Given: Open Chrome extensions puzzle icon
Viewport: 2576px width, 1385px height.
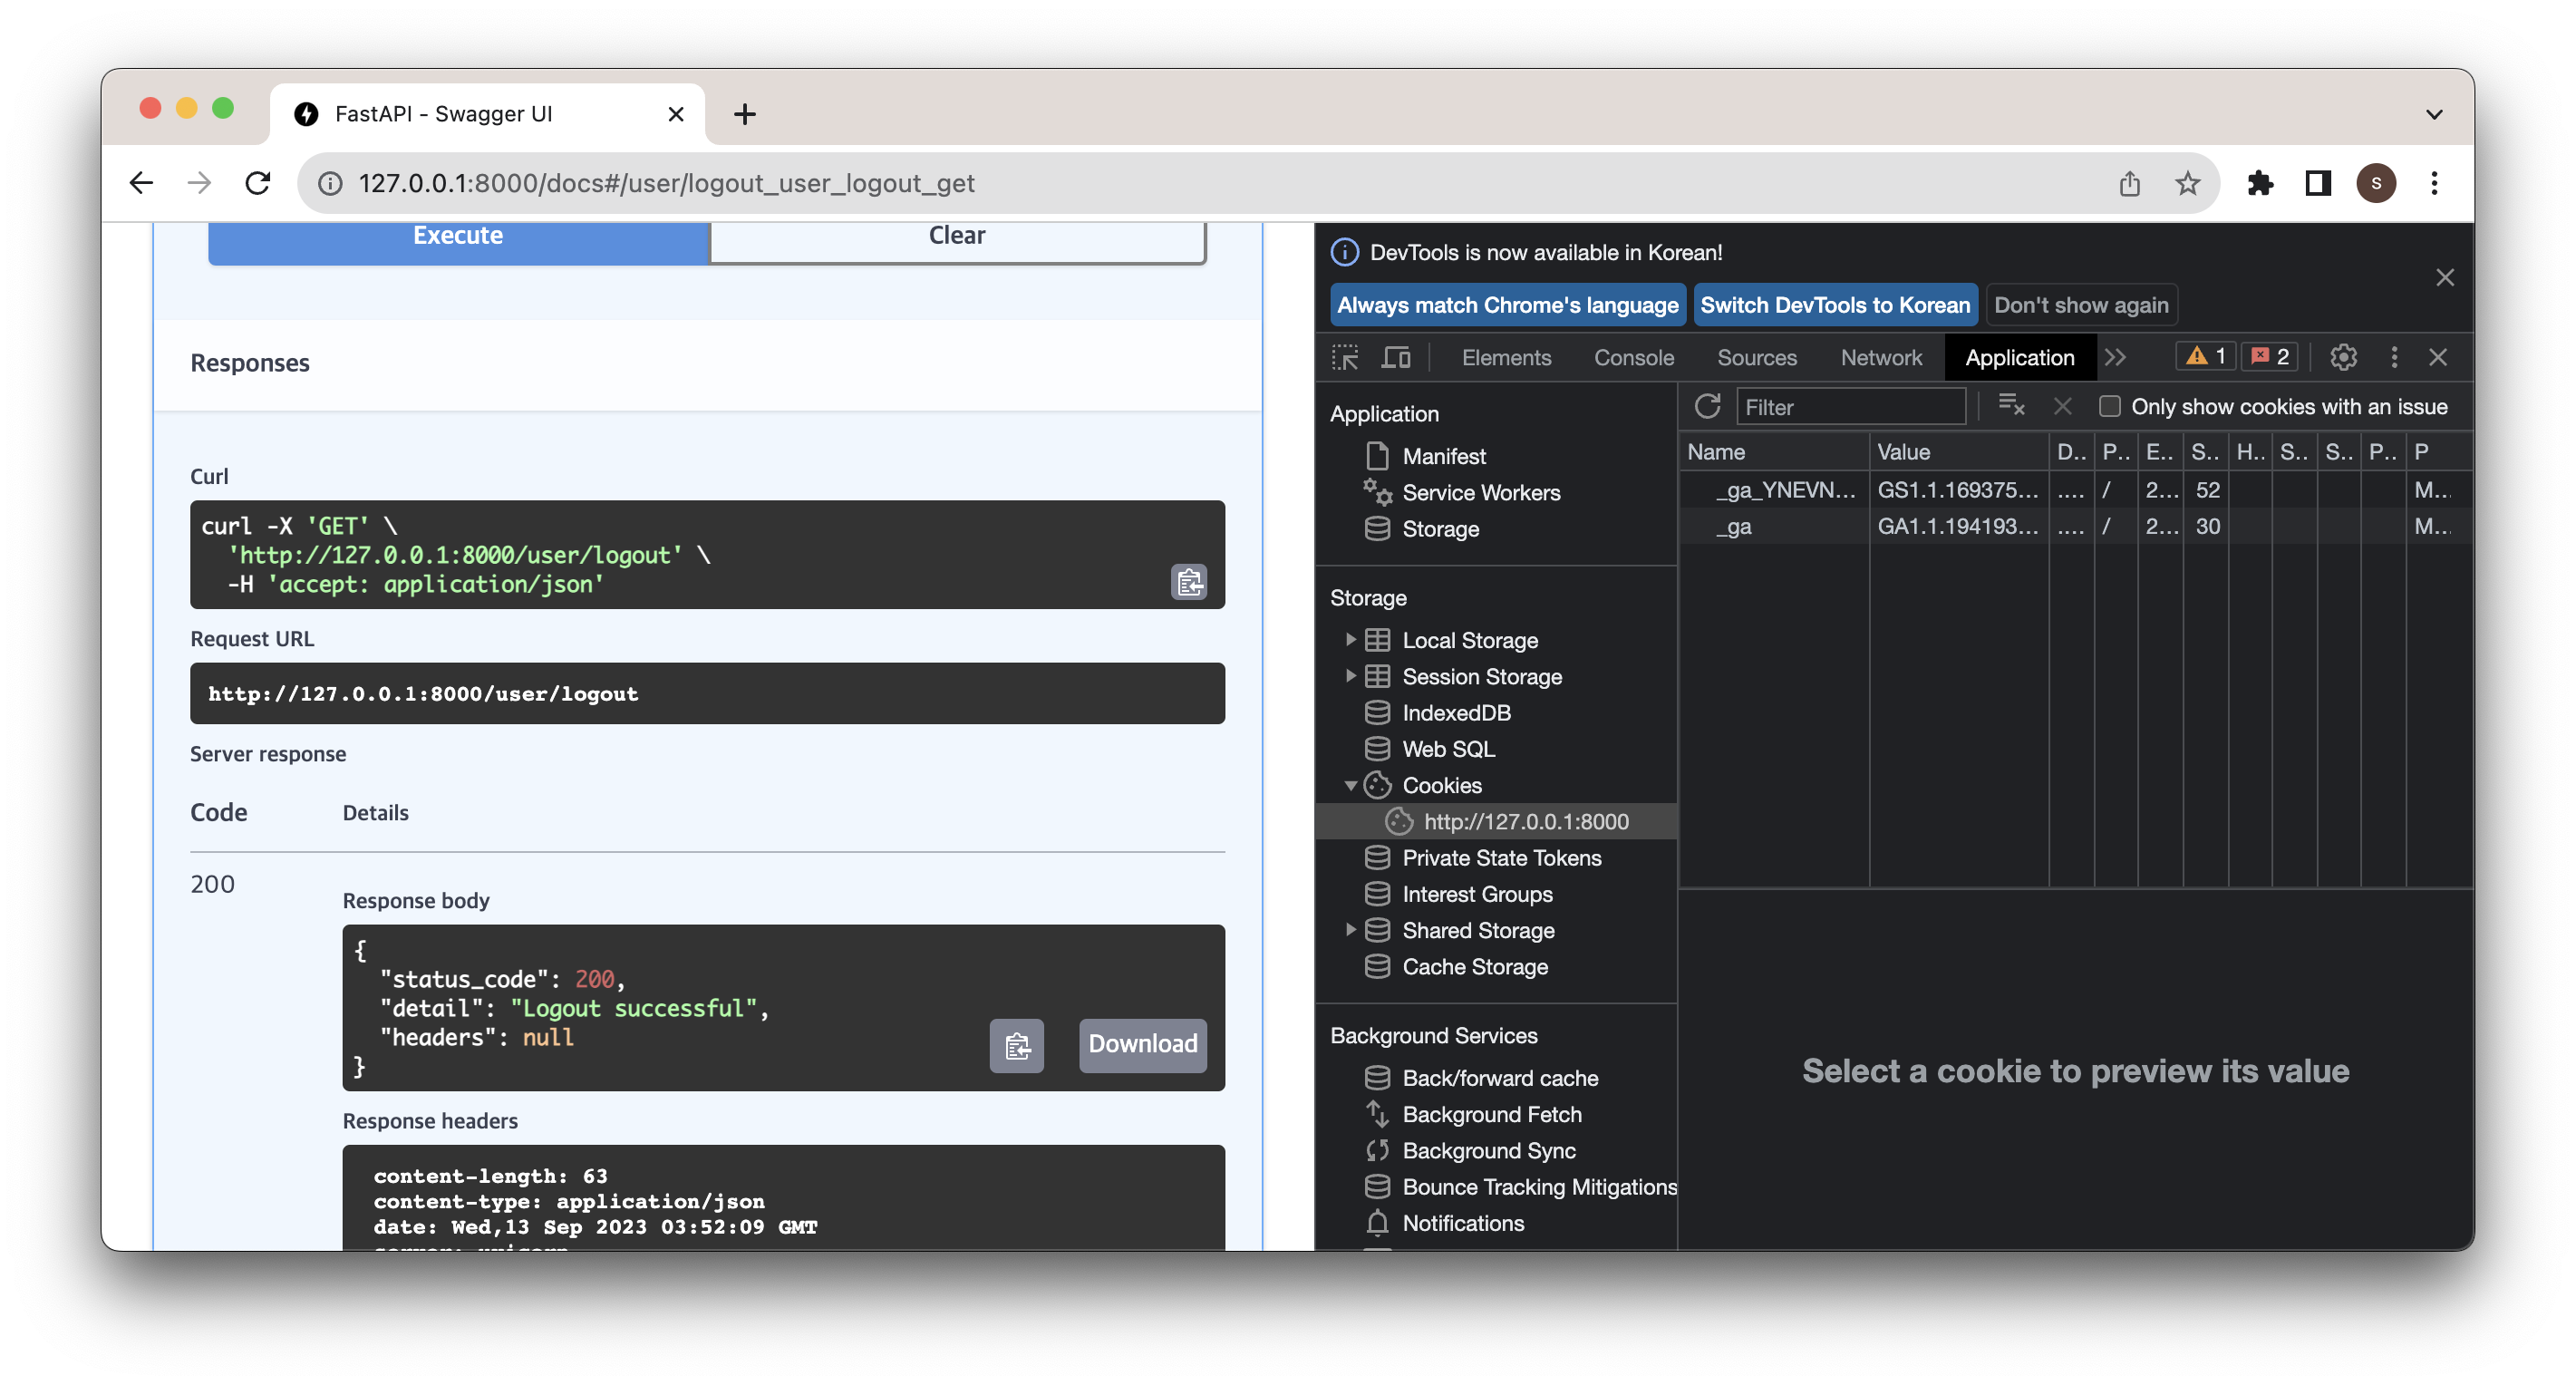Looking at the screenshot, I should point(2259,183).
